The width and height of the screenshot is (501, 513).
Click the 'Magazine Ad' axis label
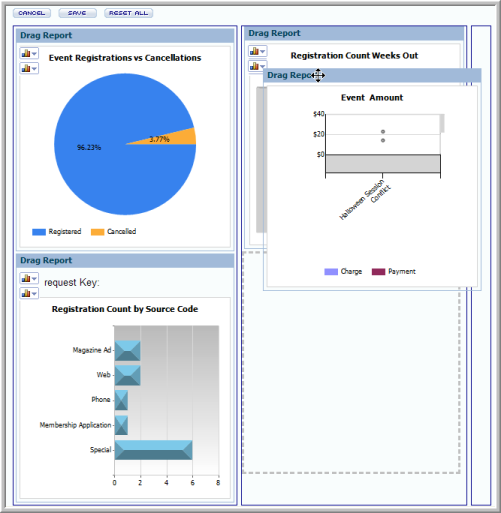(x=92, y=350)
